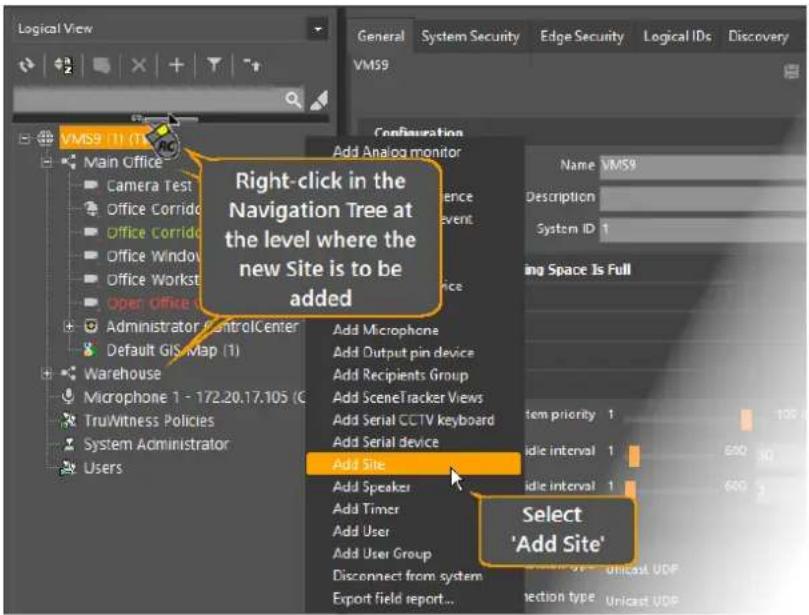The width and height of the screenshot is (809, 615).
Task: Adjust the second idle interval slider
Action: [630, 488]
